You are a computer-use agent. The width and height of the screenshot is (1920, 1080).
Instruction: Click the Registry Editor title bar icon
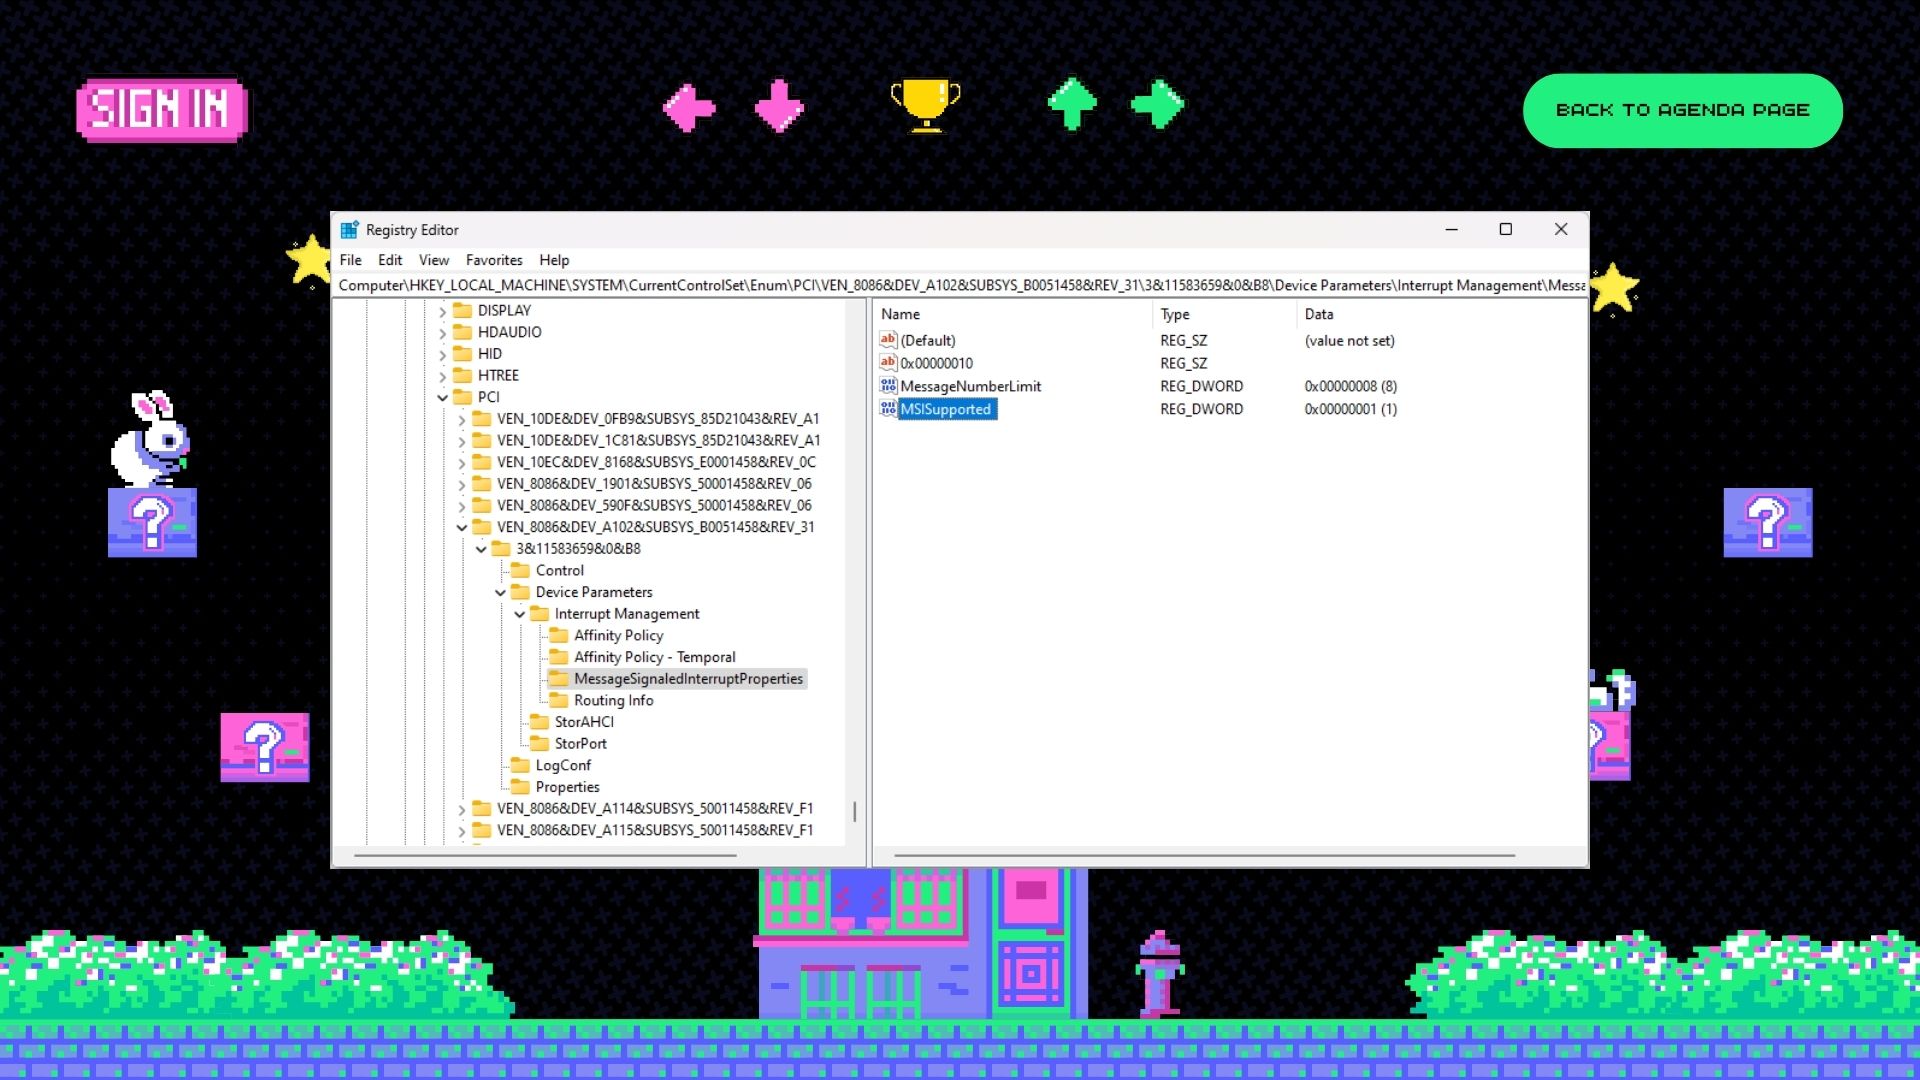pos(349,230)
